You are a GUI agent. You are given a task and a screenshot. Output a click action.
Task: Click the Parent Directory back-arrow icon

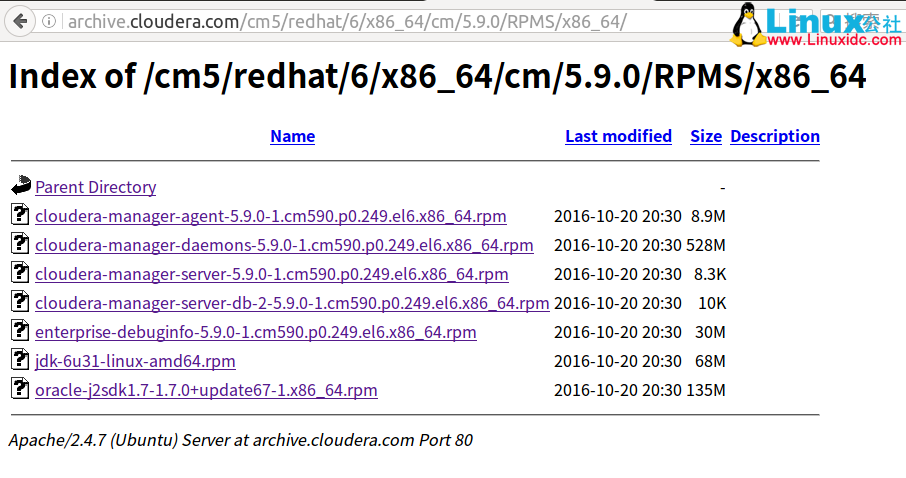(x=20, y=185)
